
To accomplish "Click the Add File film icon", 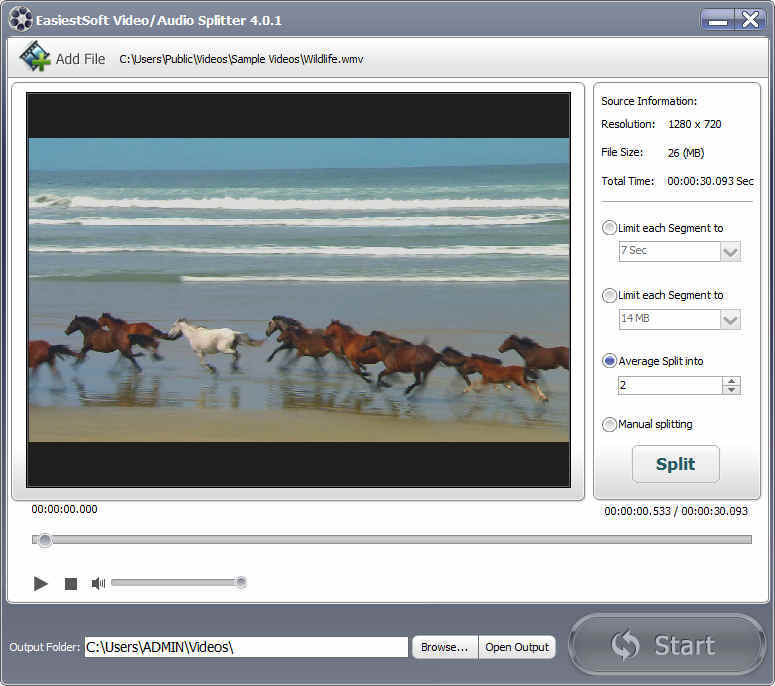I will pos(35,57).
